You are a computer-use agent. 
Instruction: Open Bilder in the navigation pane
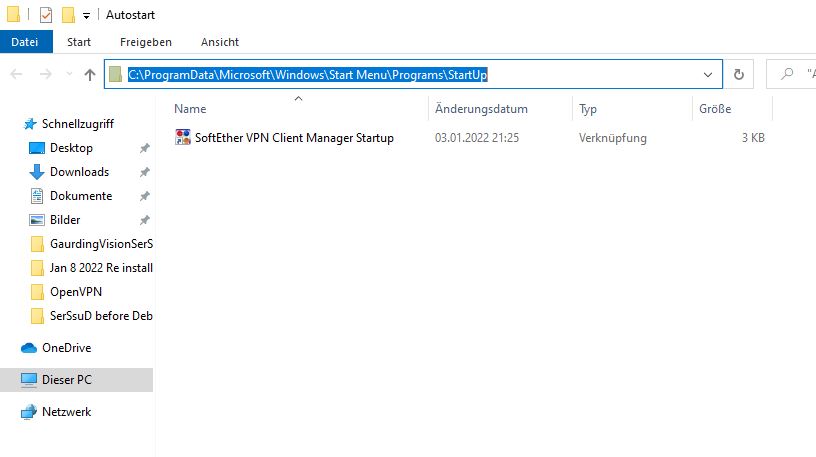[x=65, y=220]
